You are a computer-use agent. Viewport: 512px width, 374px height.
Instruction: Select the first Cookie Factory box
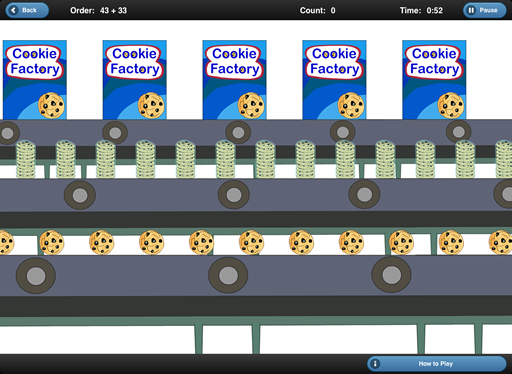[x=35, y=80]
